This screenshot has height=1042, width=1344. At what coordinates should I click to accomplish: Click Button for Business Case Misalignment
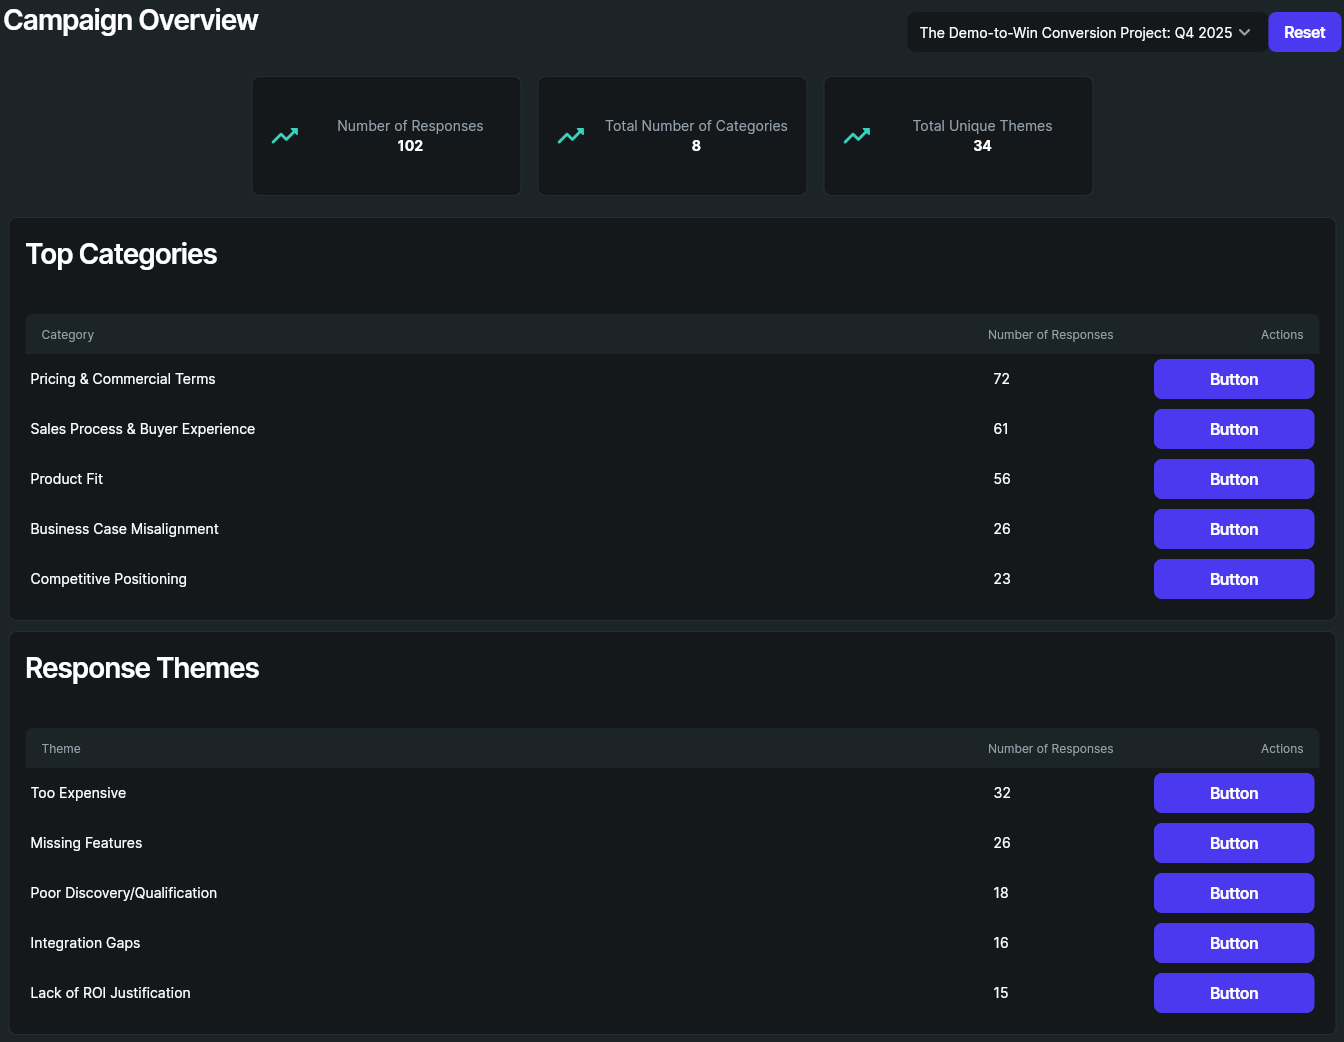pyautogui.click(x=1233, y=529)
